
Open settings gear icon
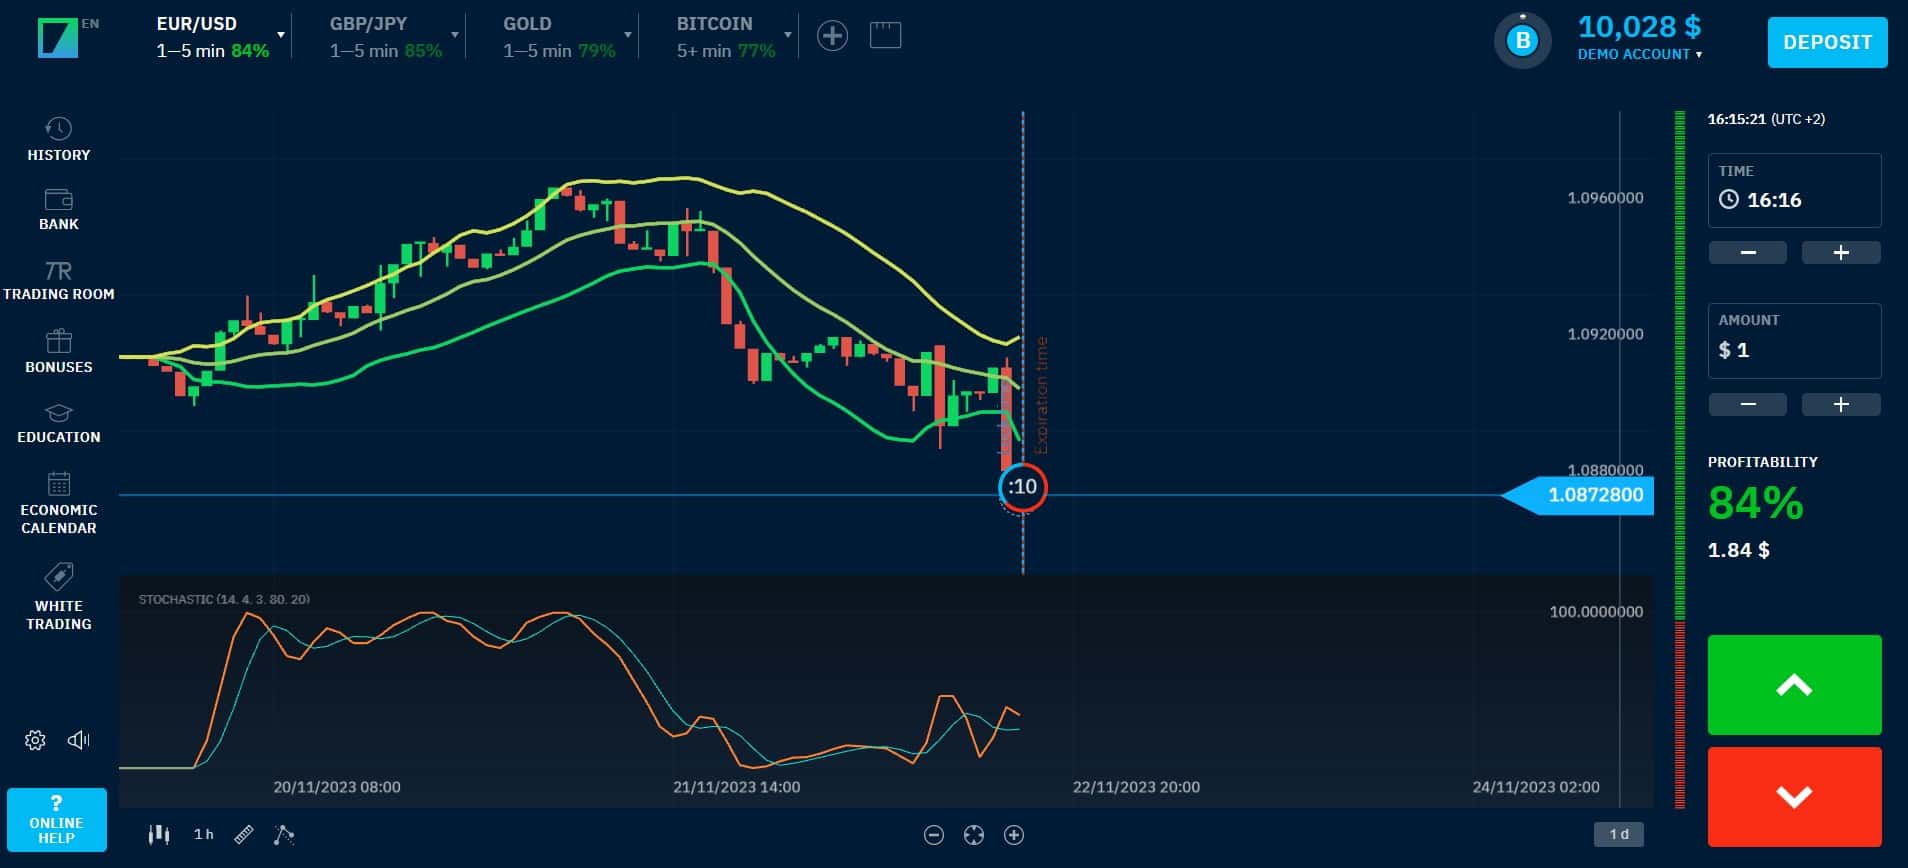(x=35, y=740)
